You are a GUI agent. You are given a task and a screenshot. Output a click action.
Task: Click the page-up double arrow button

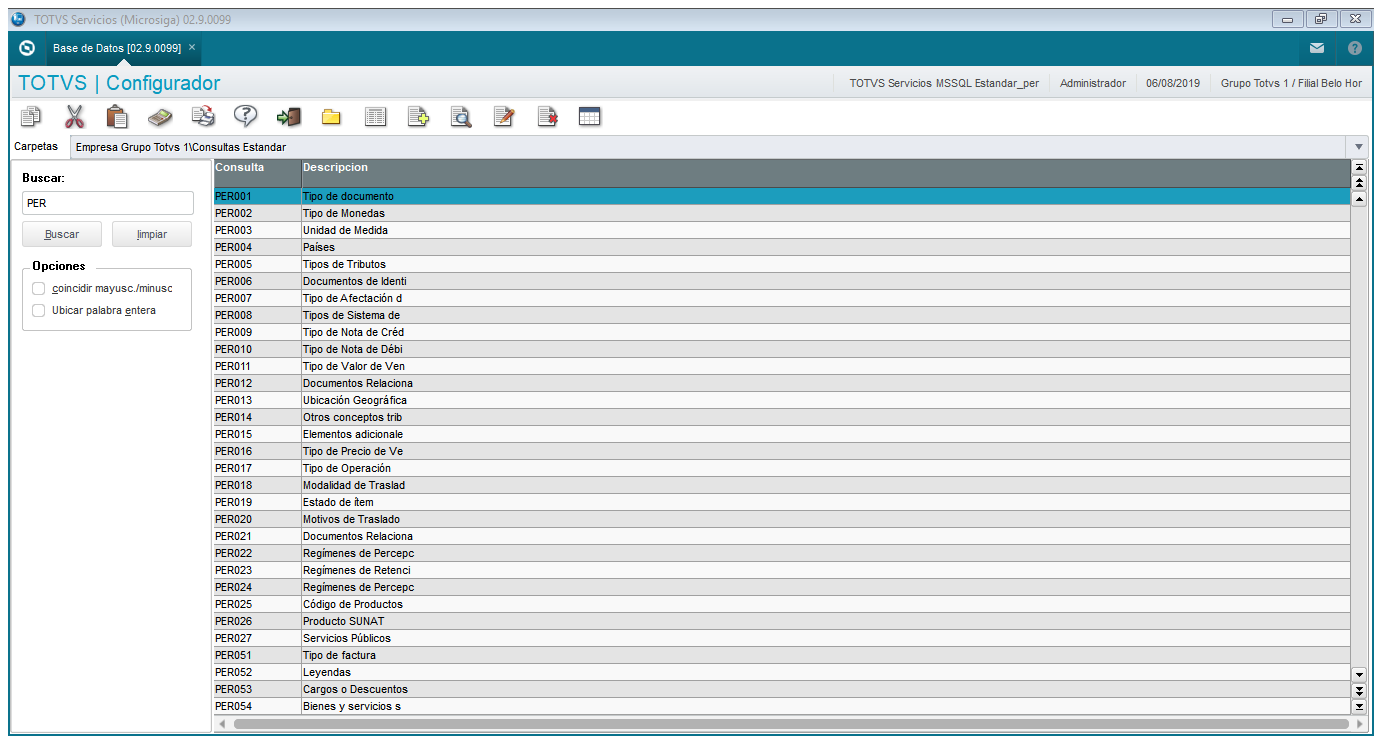coord(1359,182)
